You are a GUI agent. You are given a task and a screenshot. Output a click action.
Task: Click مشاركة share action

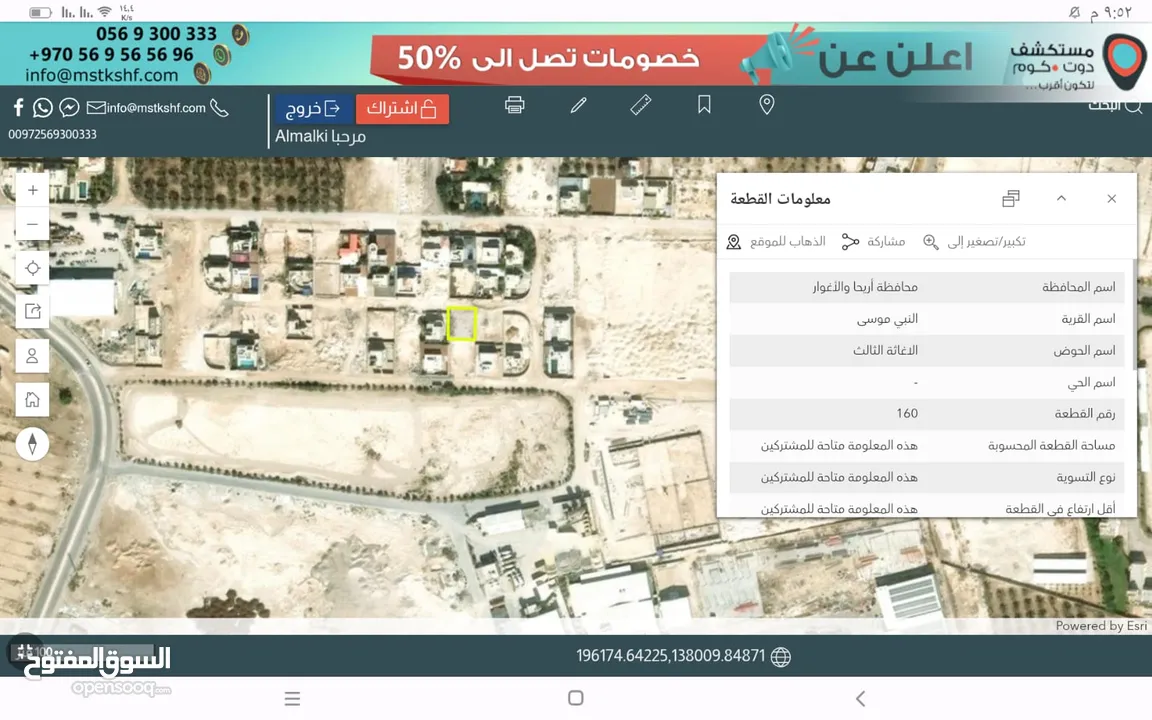click(x=874, y=242)
